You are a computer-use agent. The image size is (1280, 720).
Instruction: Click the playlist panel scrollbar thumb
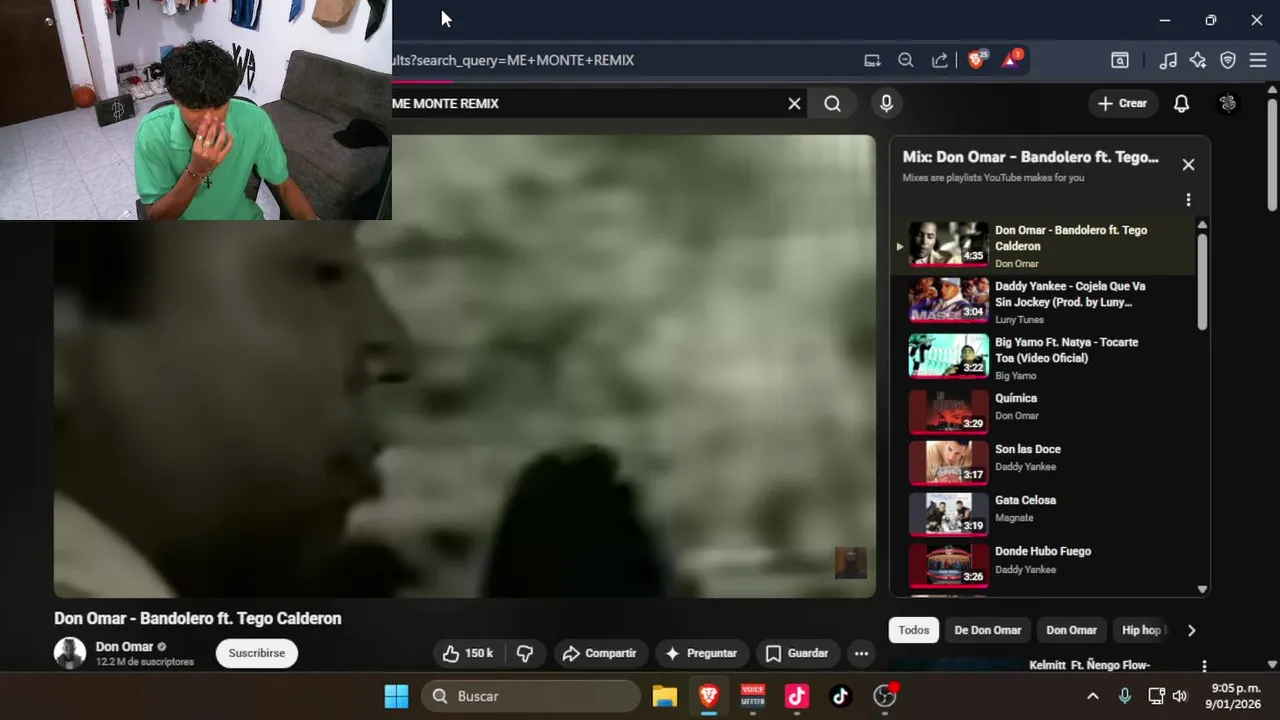tap(1202, 281)
